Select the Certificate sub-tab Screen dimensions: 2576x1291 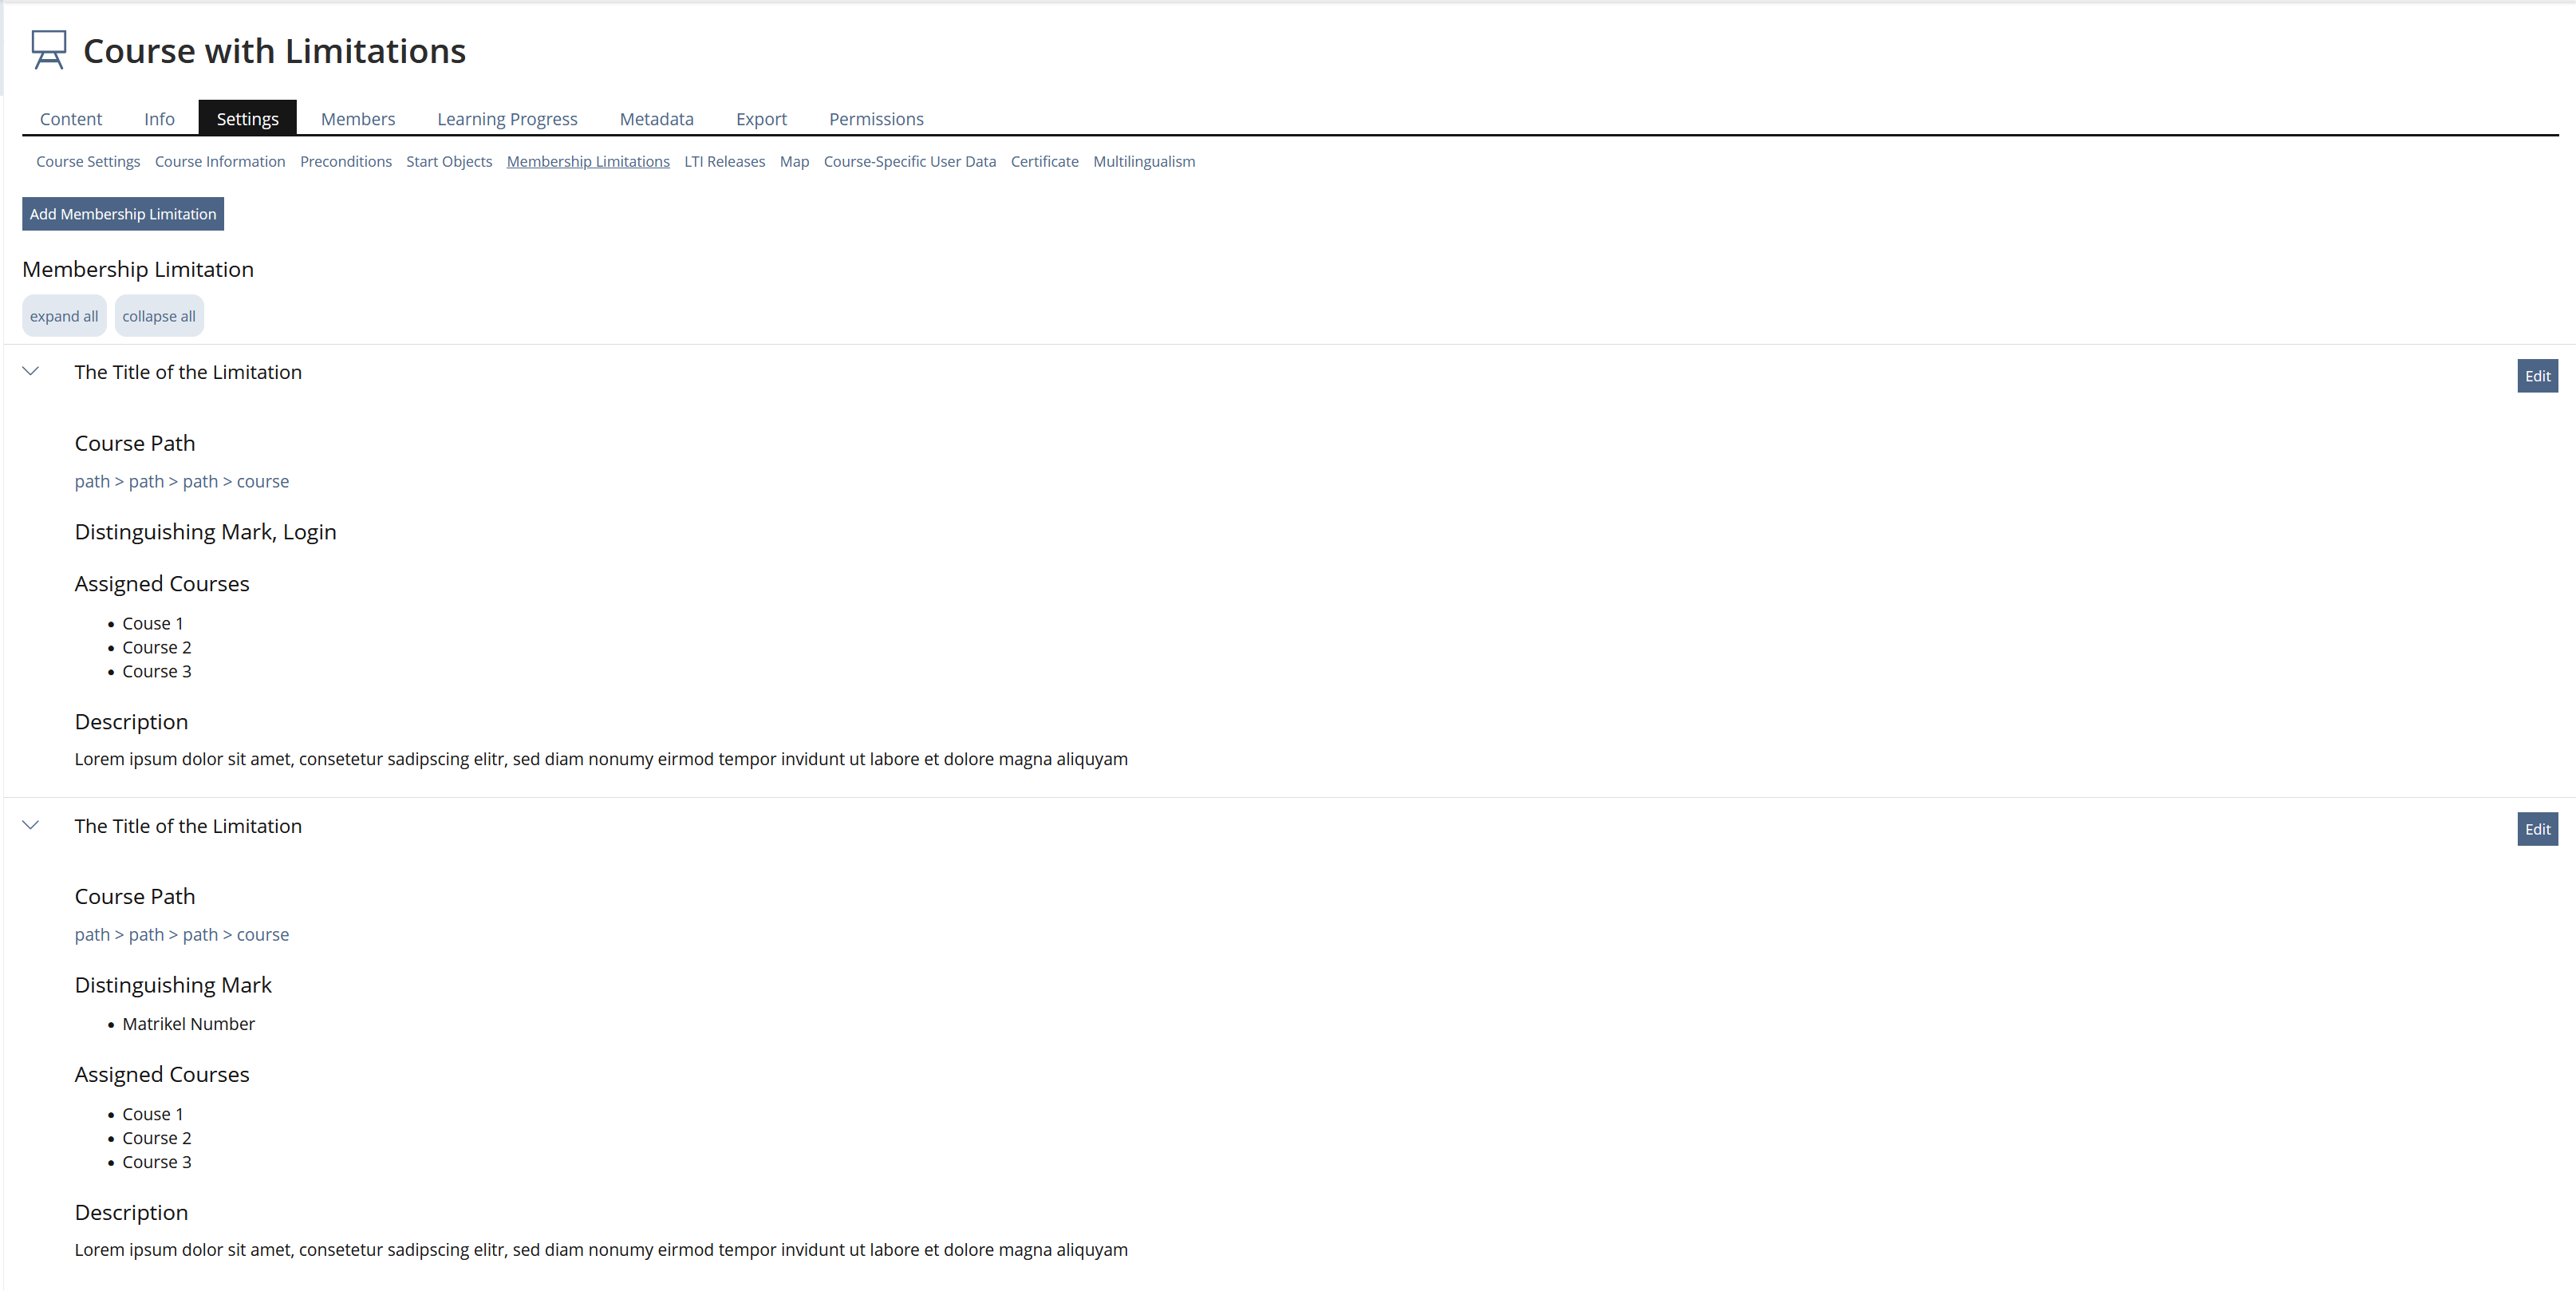point(1044,161)
